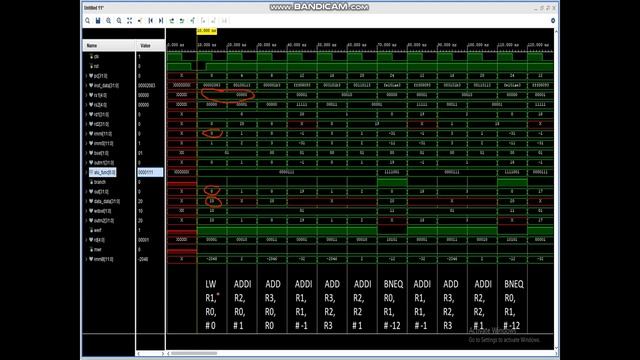Expand the rd1[31:0] bus
This screenshot has height=360, width=640.
[x=87, y=115]
